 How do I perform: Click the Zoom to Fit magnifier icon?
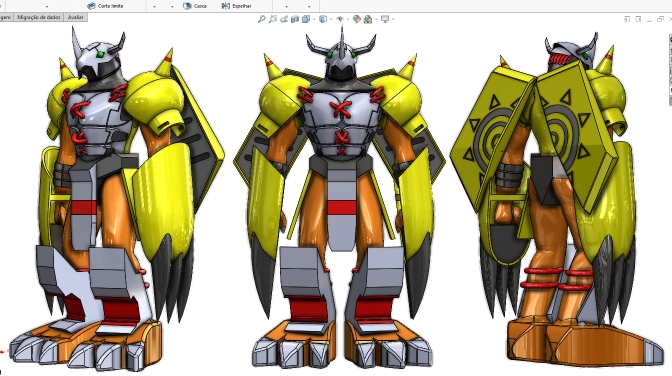(261, 19)
